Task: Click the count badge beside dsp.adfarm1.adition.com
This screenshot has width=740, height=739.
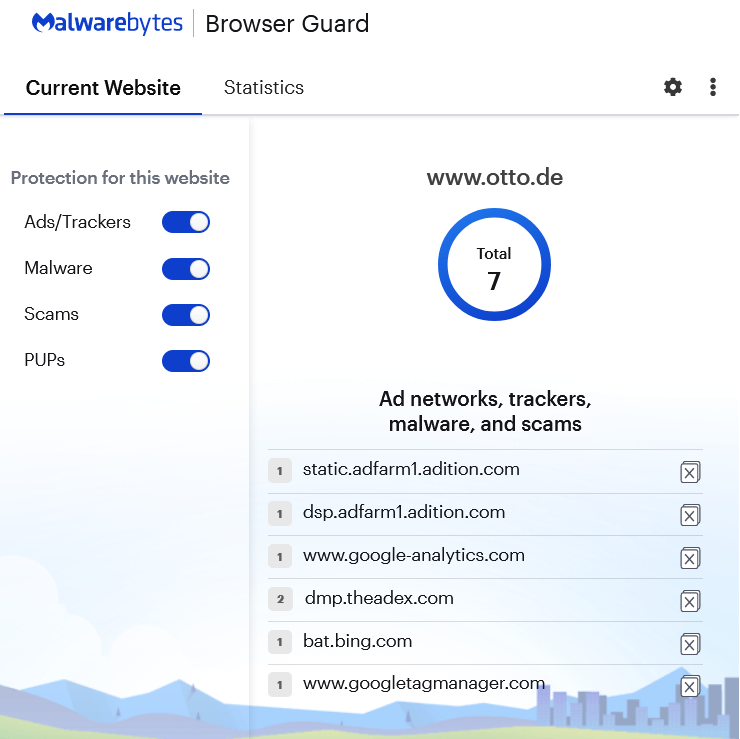Action: [x=280, y=513]
